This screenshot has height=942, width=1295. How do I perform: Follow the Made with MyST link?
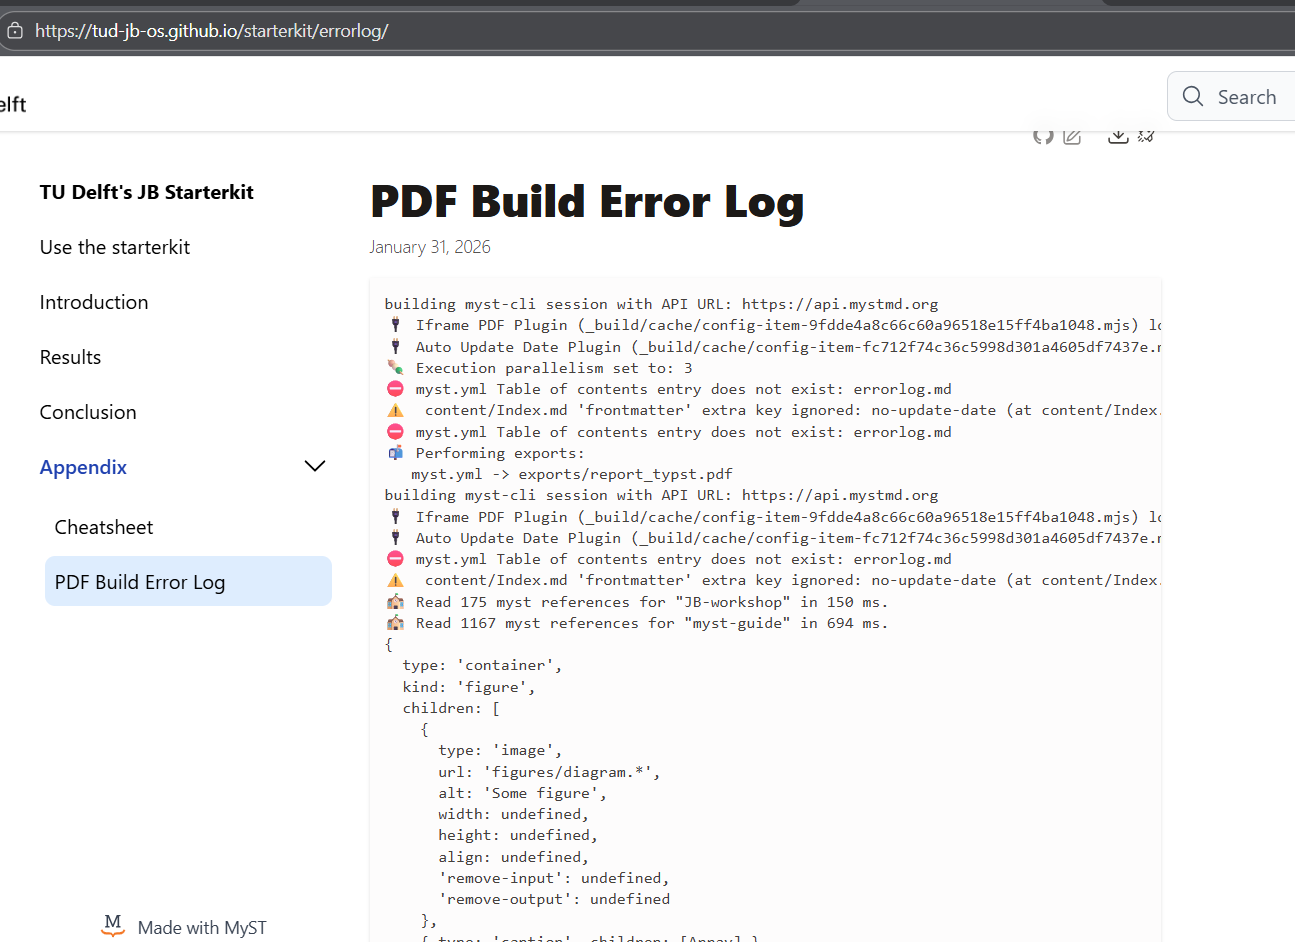pyautogui.click(x=201, y=927)
